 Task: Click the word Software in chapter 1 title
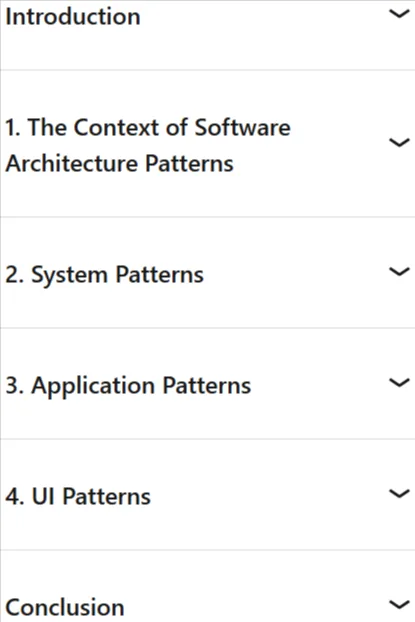click(242, 127)
